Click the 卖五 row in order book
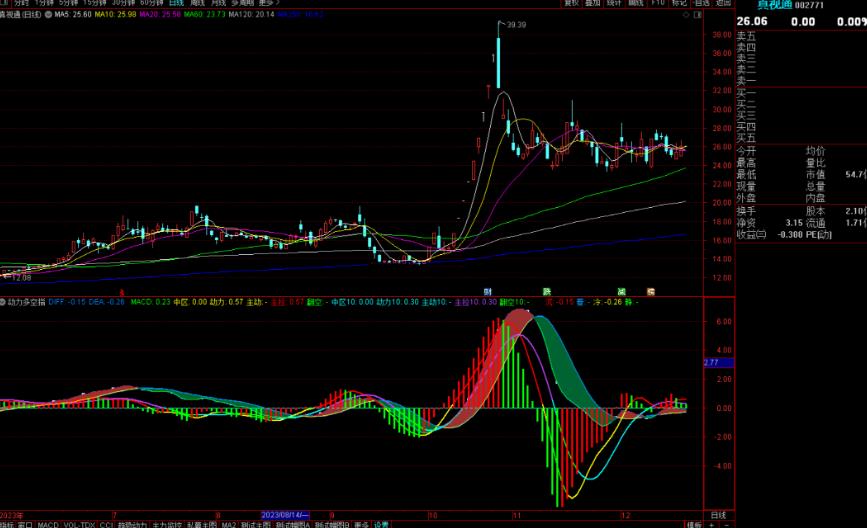 tap(746, 36)
